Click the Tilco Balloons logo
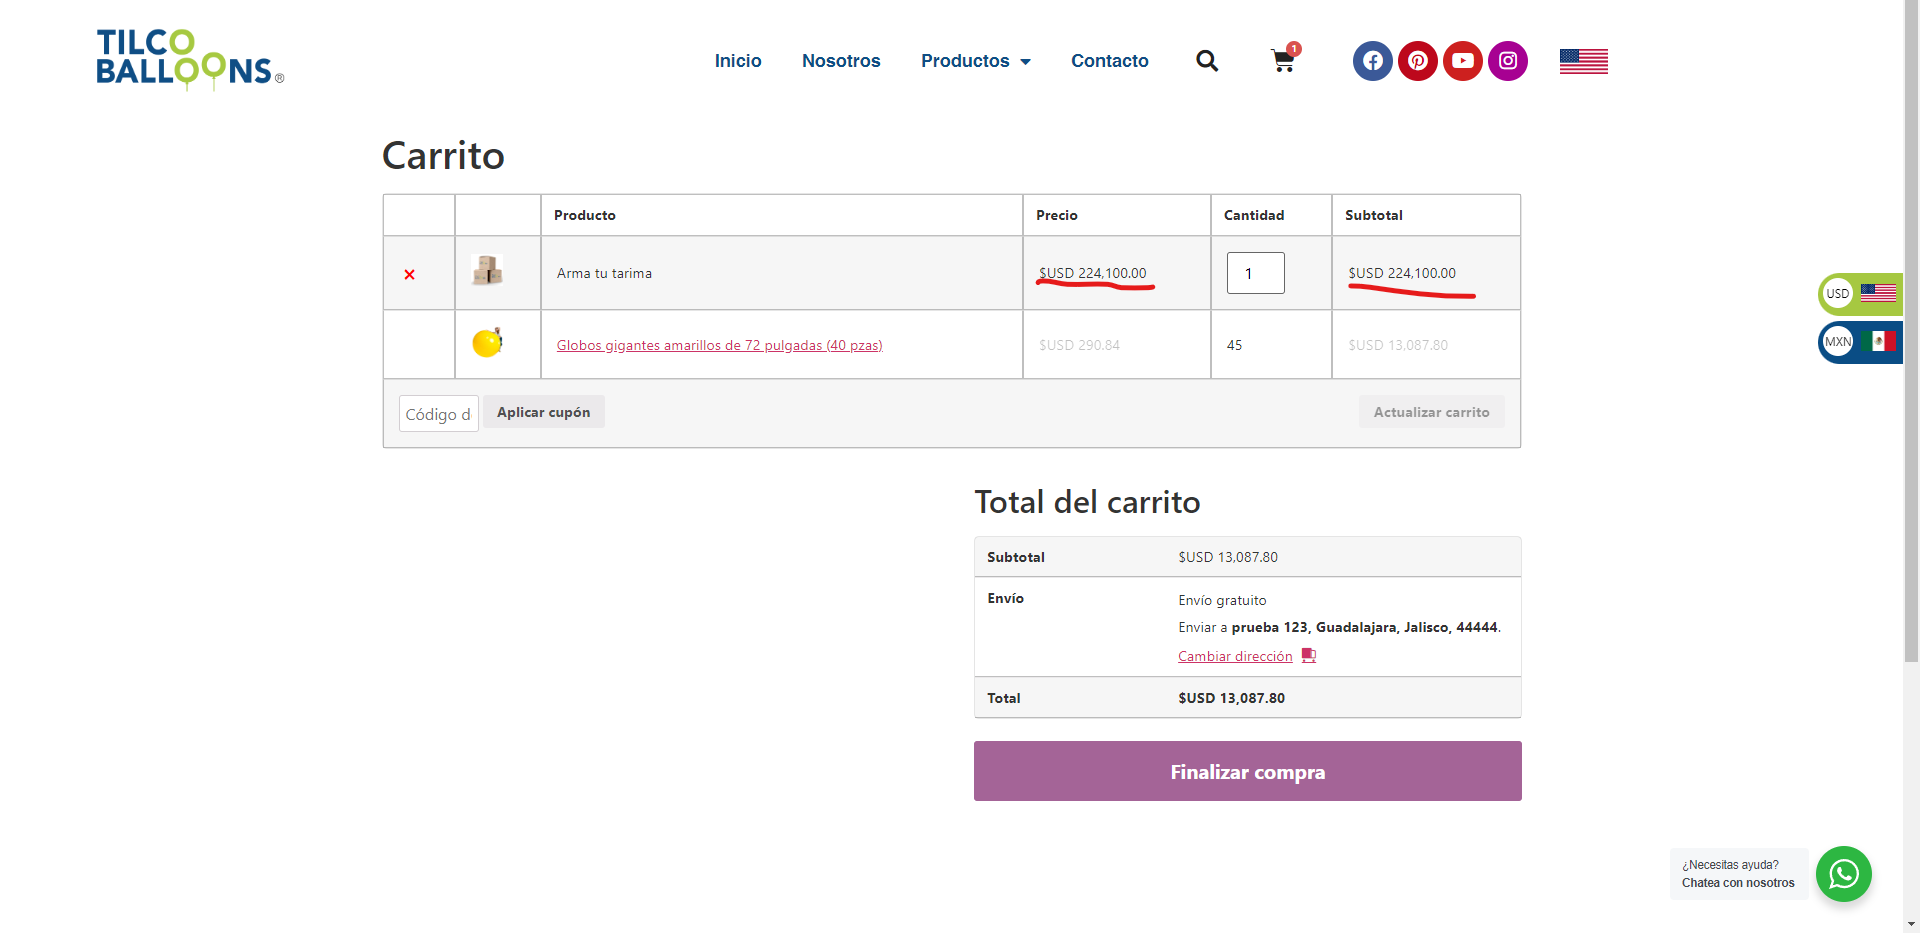The width and height of the screenshot is (1920, 933). [x=189, y=59]
